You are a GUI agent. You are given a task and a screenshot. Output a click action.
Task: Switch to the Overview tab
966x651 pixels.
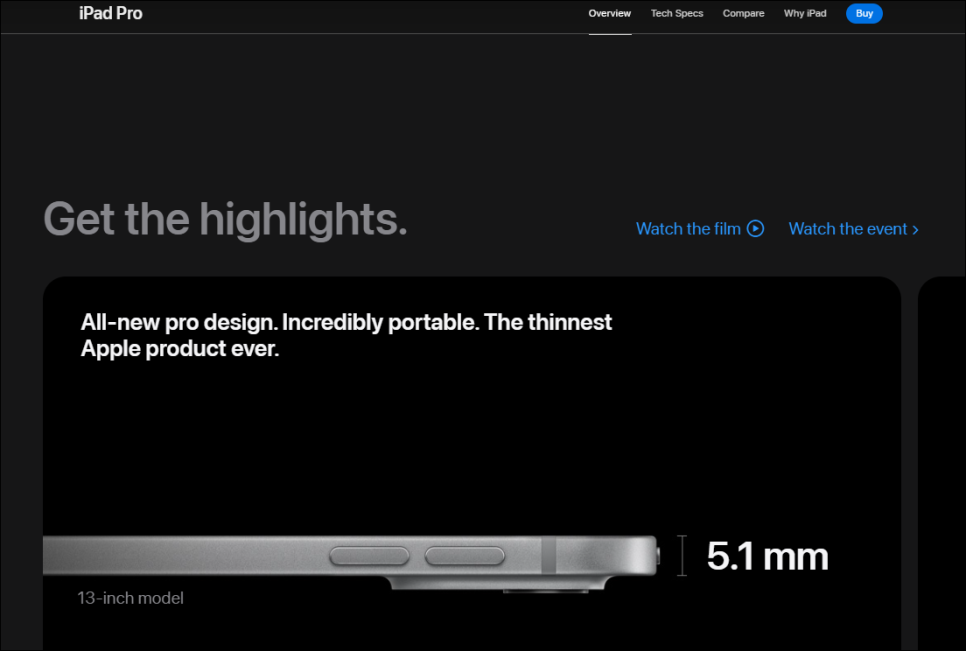click(x=610, y=14)
